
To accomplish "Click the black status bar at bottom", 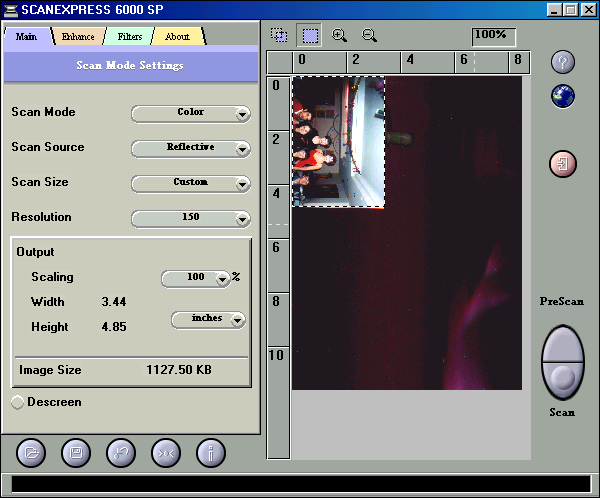I will coord(301,484).
